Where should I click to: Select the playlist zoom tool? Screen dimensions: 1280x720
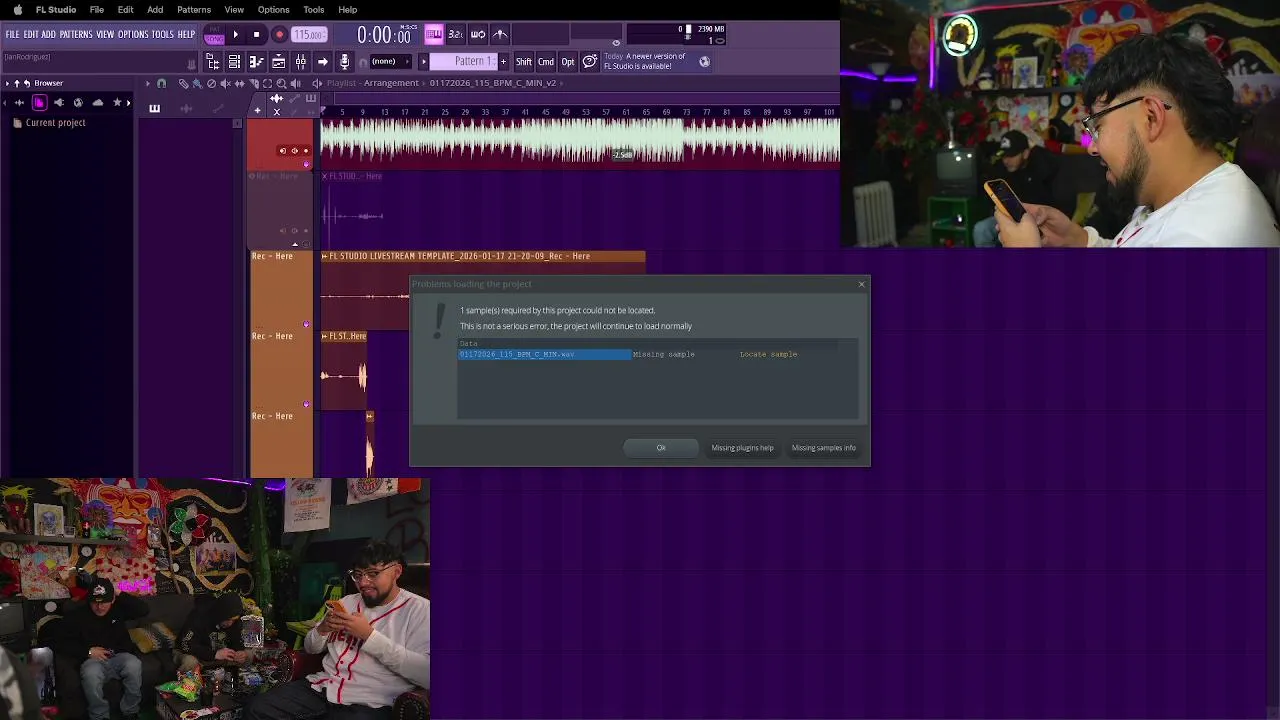[x=282, y=83]
